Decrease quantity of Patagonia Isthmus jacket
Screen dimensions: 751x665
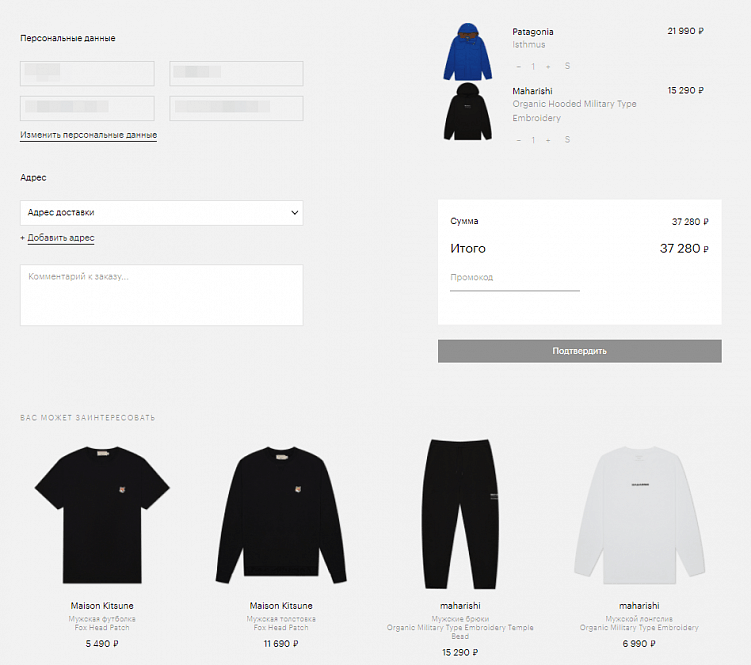click(x=519, y=67)
